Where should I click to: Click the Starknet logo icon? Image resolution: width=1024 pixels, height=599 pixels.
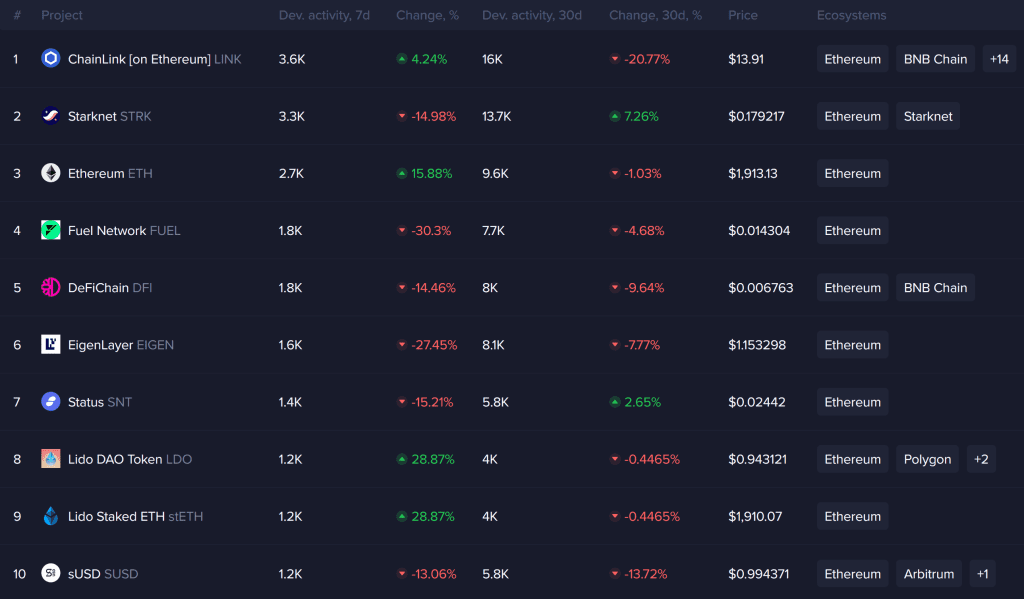51,116
